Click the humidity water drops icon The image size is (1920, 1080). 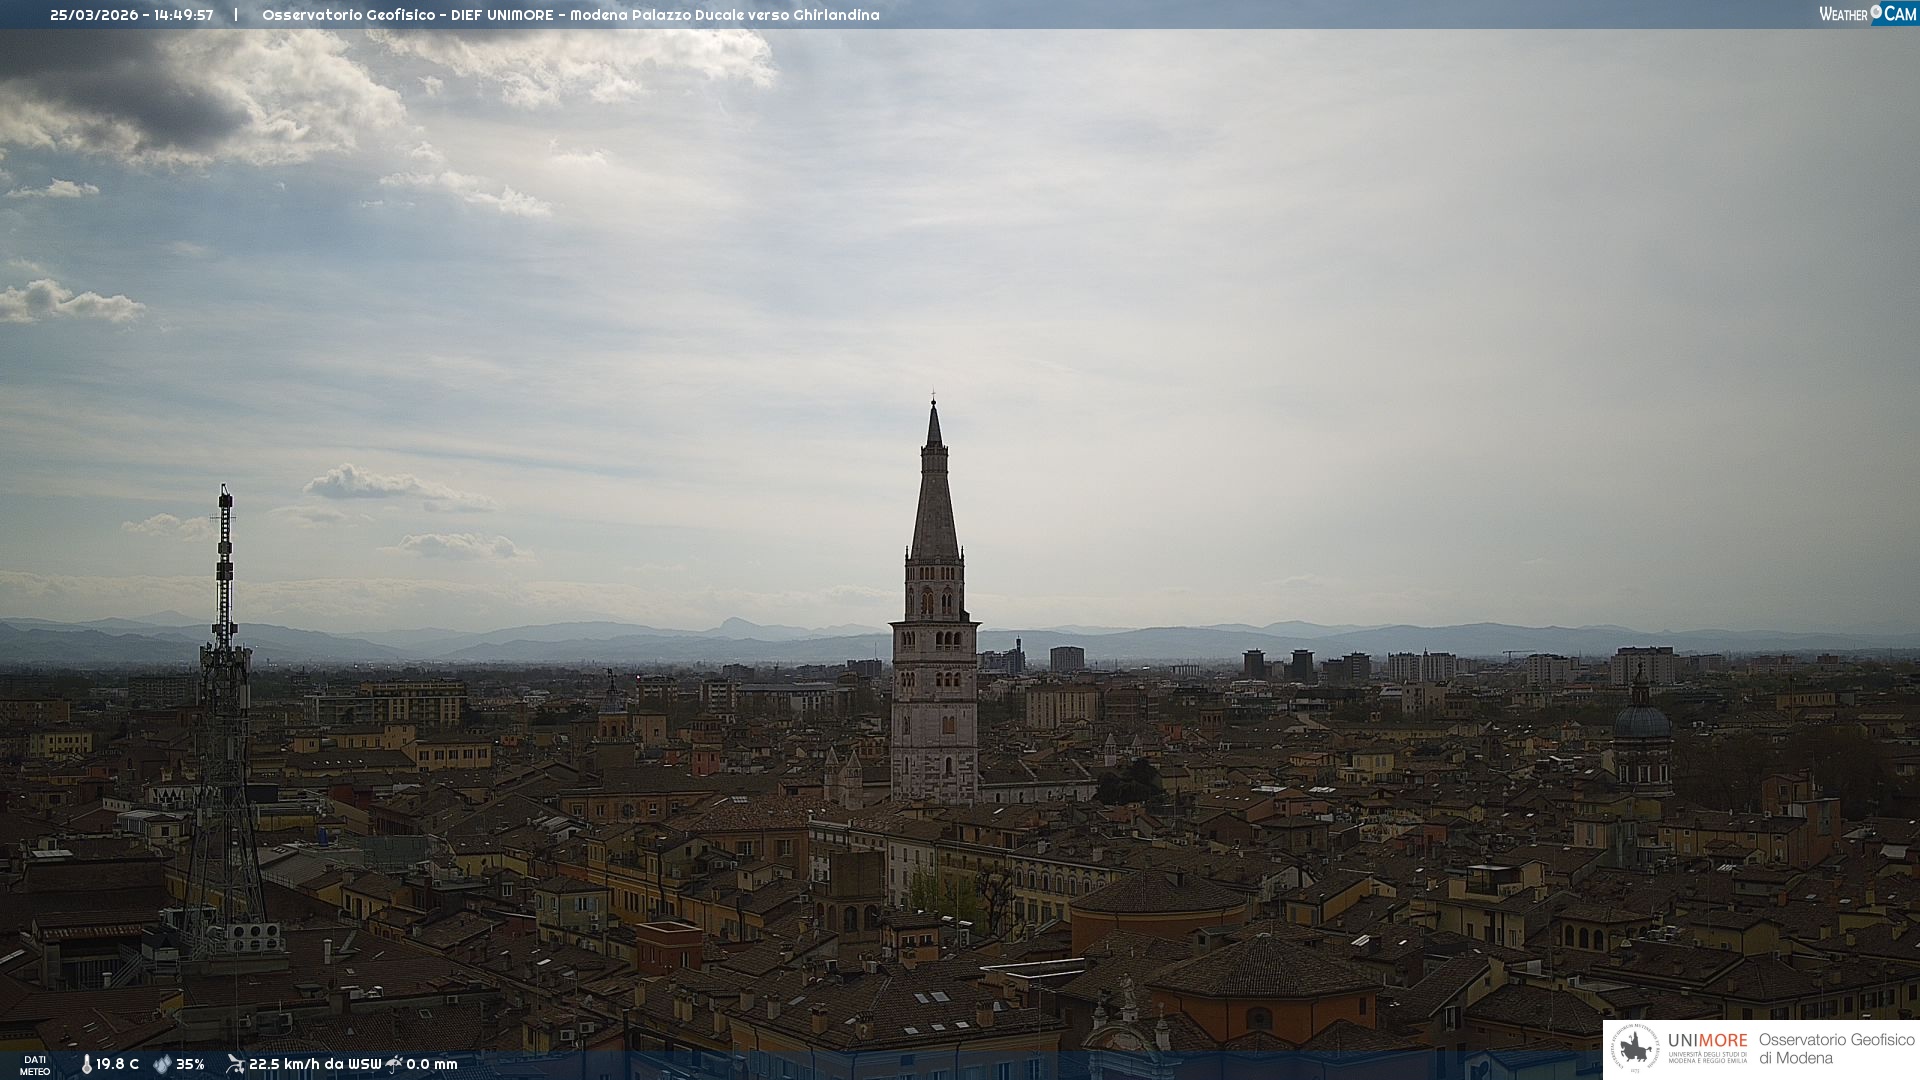(162, 1064)
